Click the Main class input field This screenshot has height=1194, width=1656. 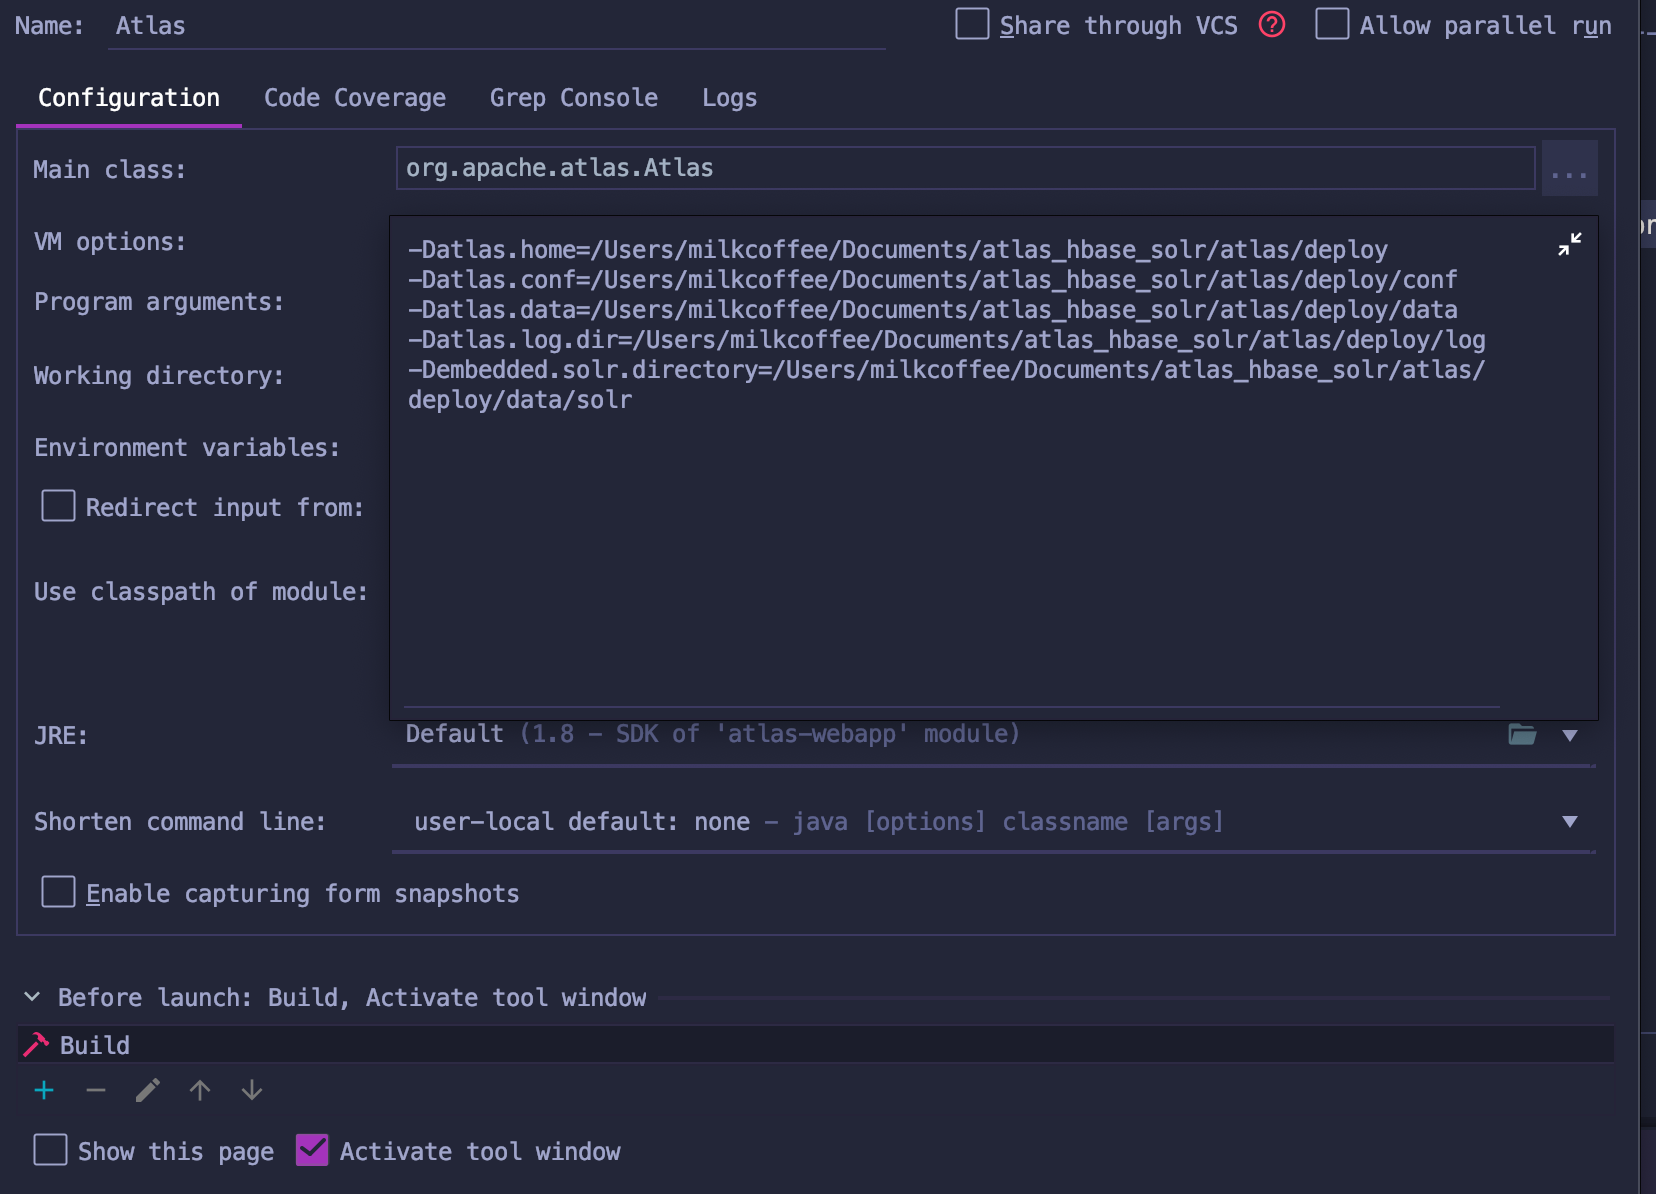coord(965,168)
